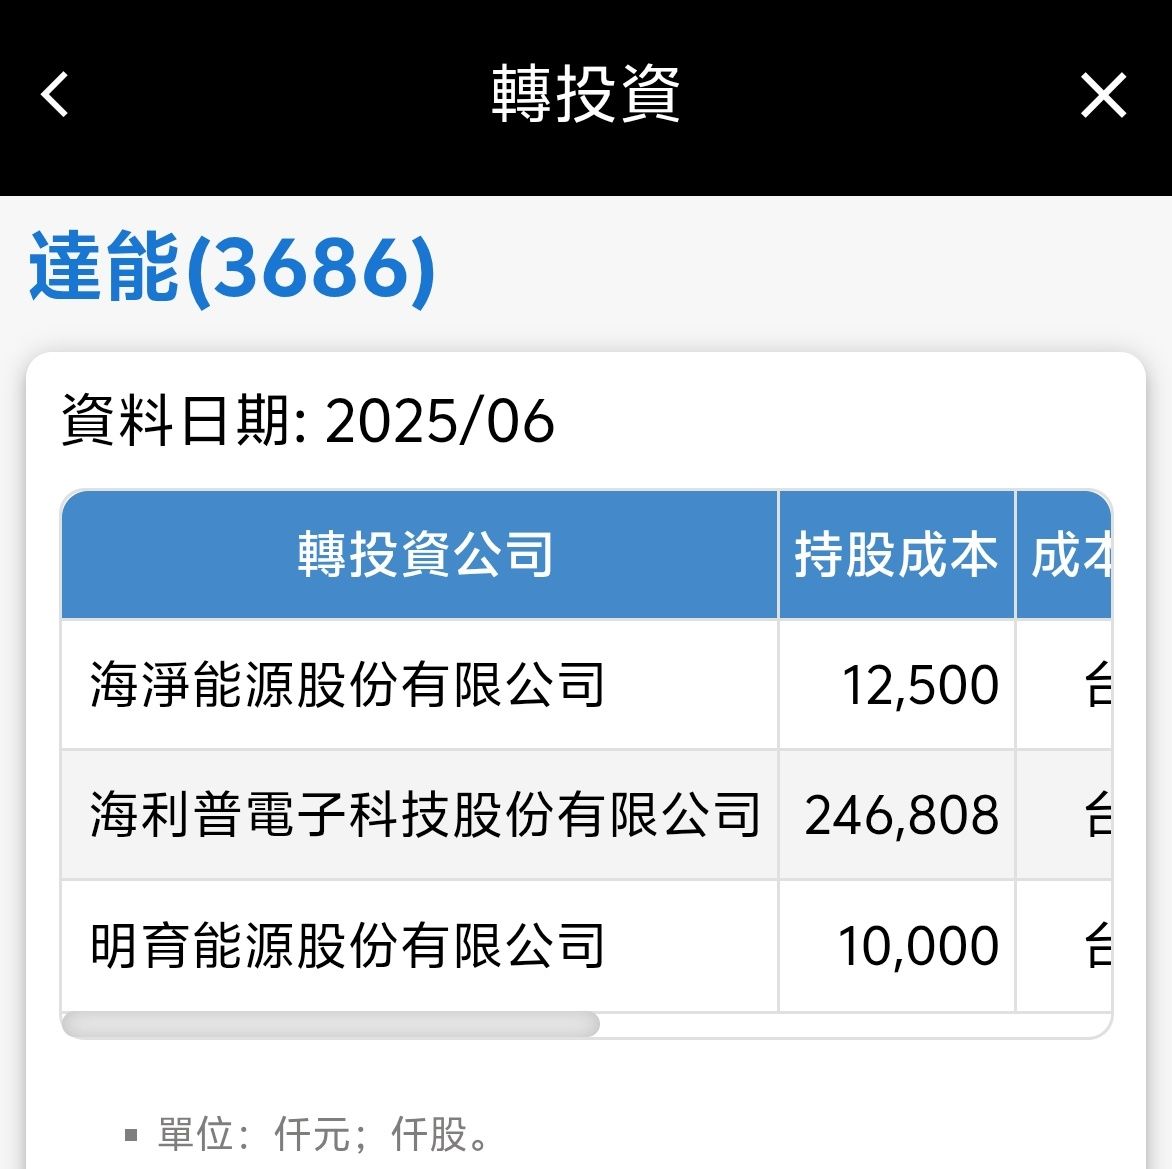Tap the partially visible third column header

coord(1066,555)
